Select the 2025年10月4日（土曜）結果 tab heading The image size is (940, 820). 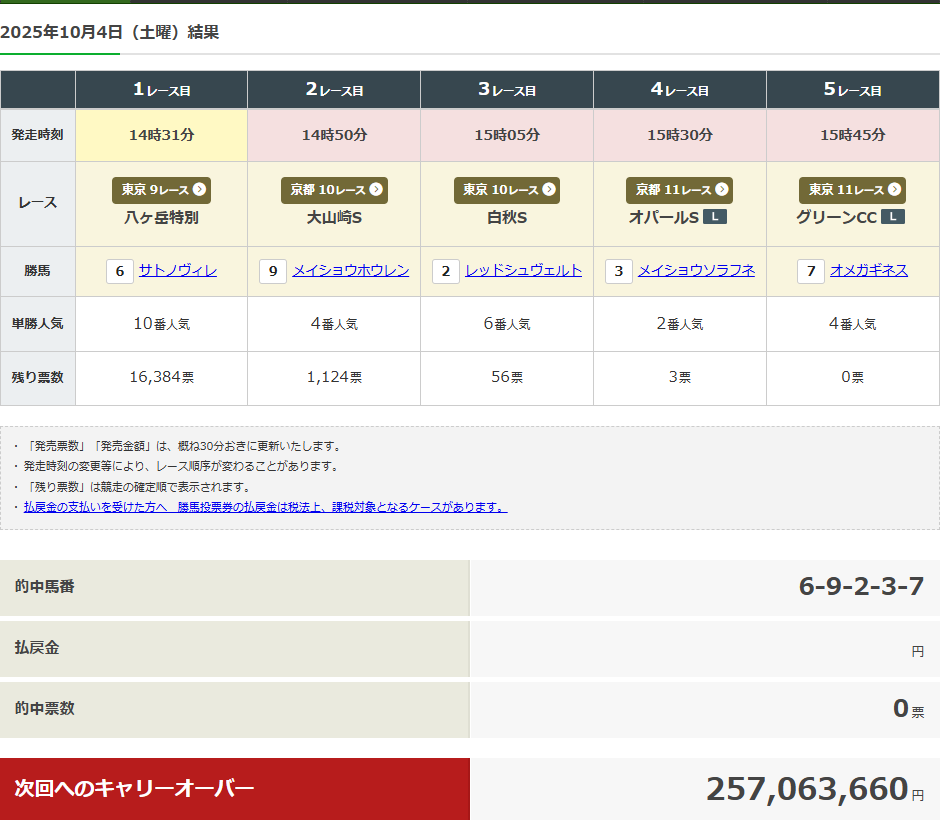click(x=110, y=32)
